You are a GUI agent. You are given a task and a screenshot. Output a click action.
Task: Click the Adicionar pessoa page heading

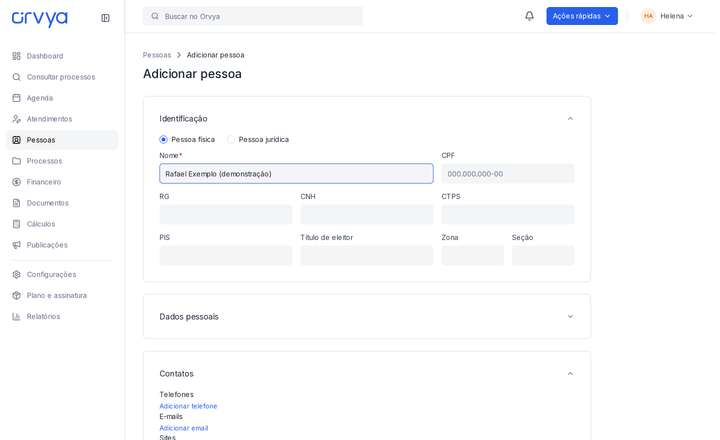[x=192, y=74]
